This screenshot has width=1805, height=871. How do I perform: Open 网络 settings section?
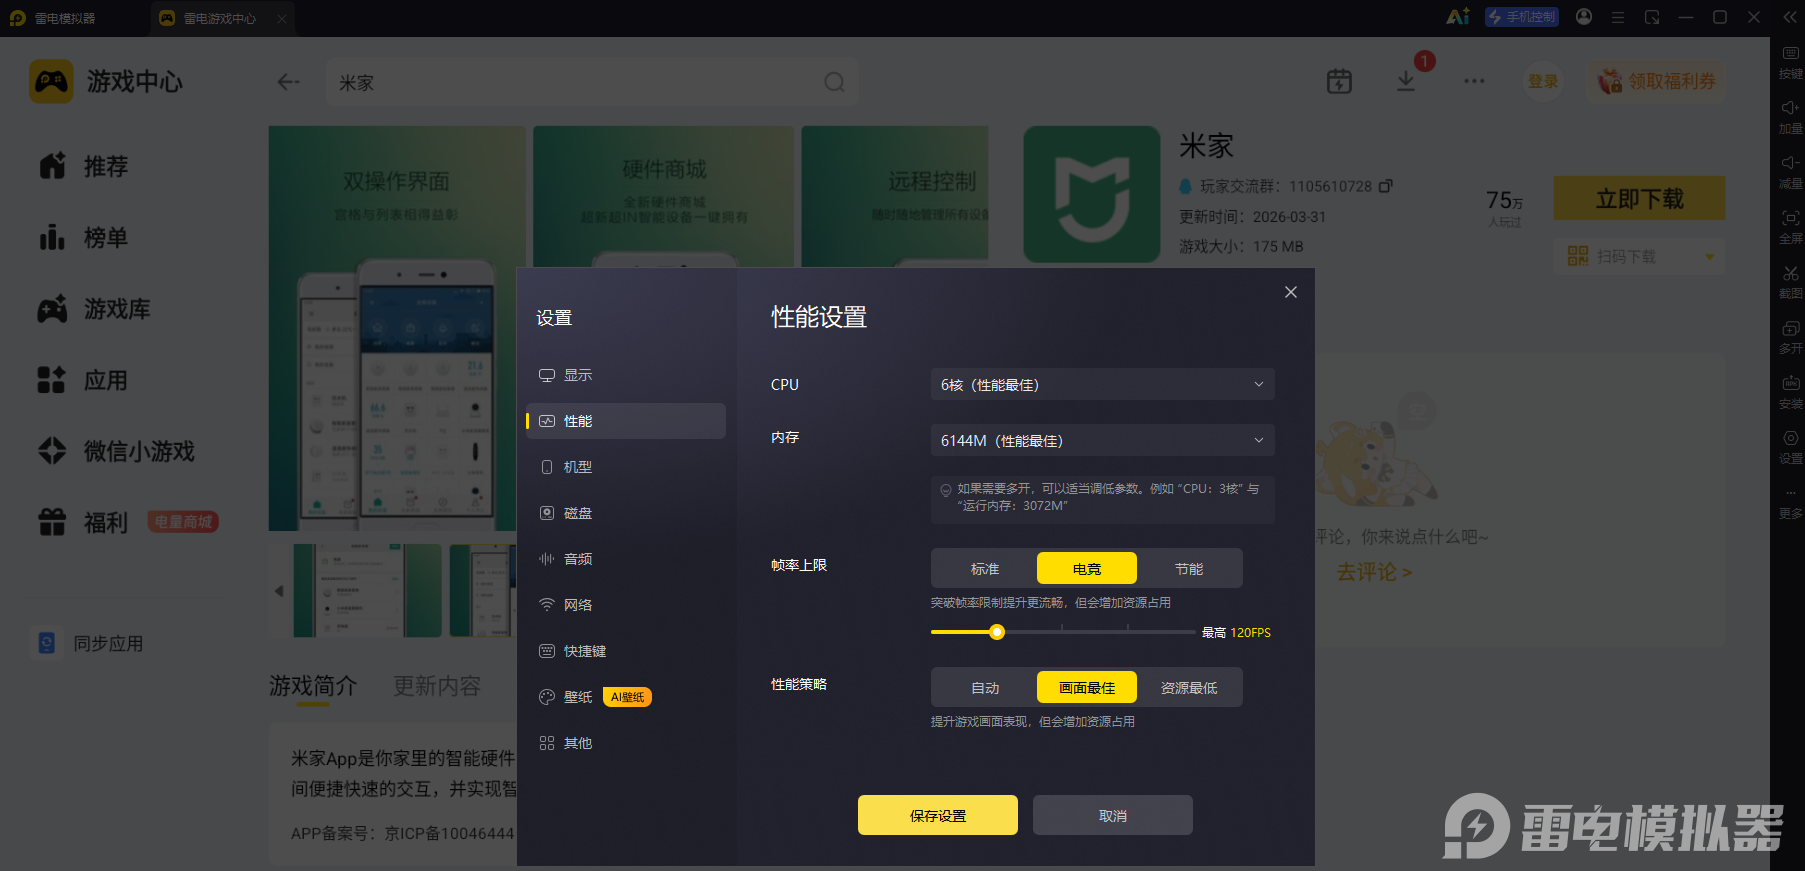click(x=626, y=605)
